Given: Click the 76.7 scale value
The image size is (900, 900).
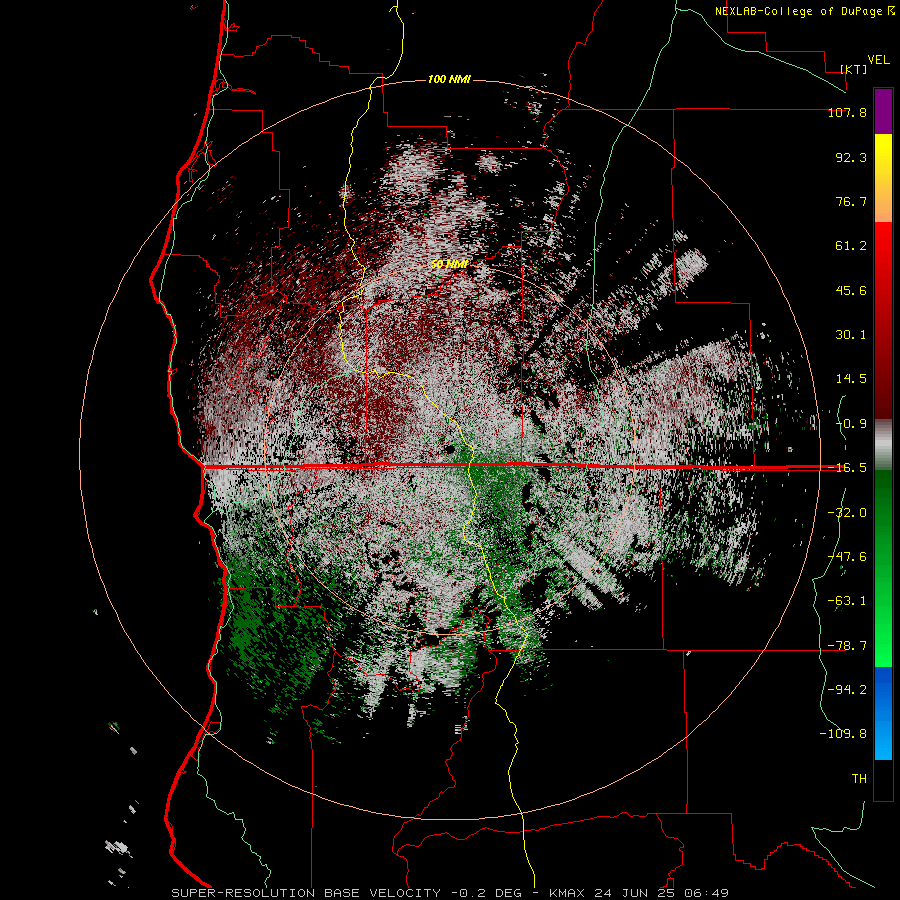Looking at the screenshot, I should (851, 201).
